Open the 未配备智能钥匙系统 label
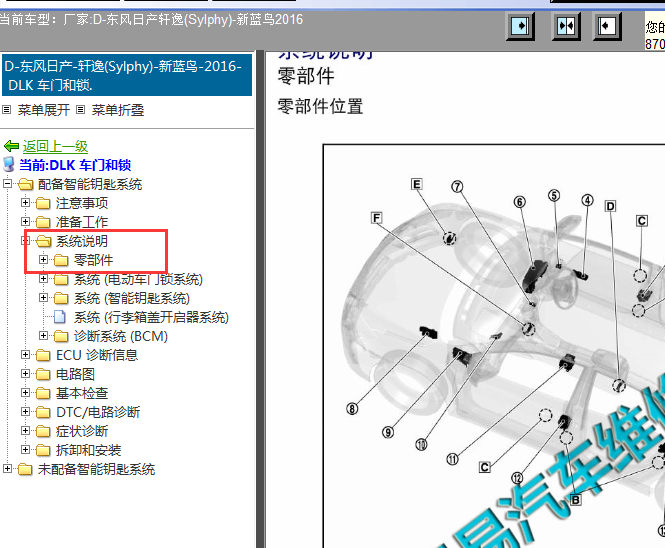 click(96, 469)
